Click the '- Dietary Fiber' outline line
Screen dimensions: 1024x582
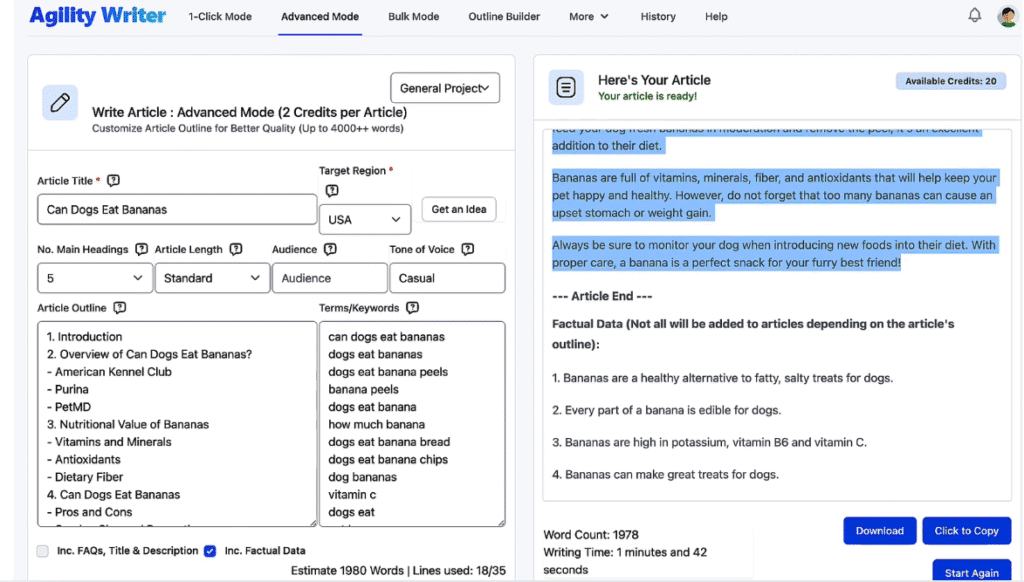coord(85,477)
